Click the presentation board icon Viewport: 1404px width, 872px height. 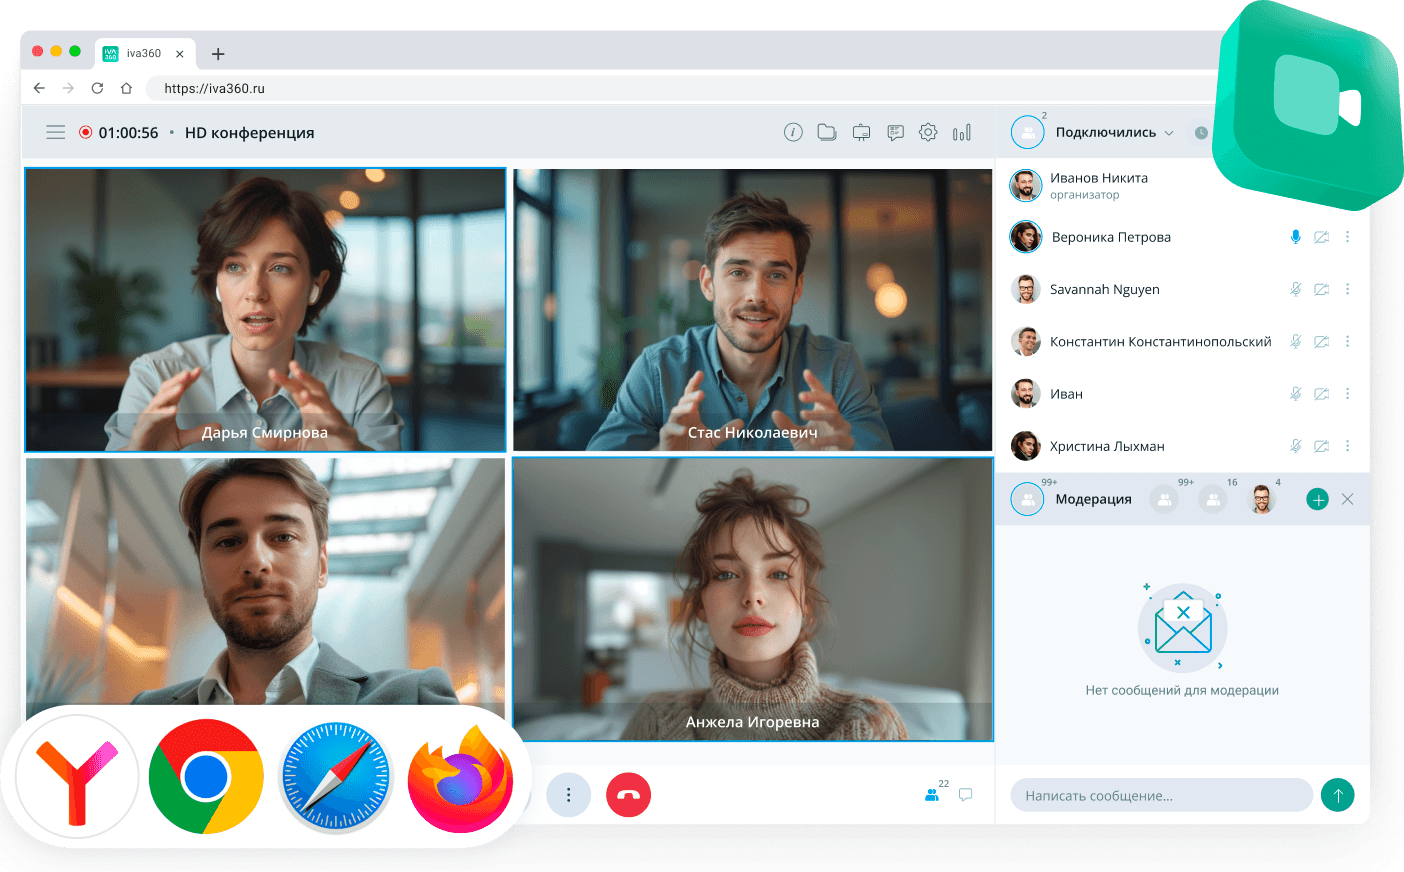click(861, 132)
